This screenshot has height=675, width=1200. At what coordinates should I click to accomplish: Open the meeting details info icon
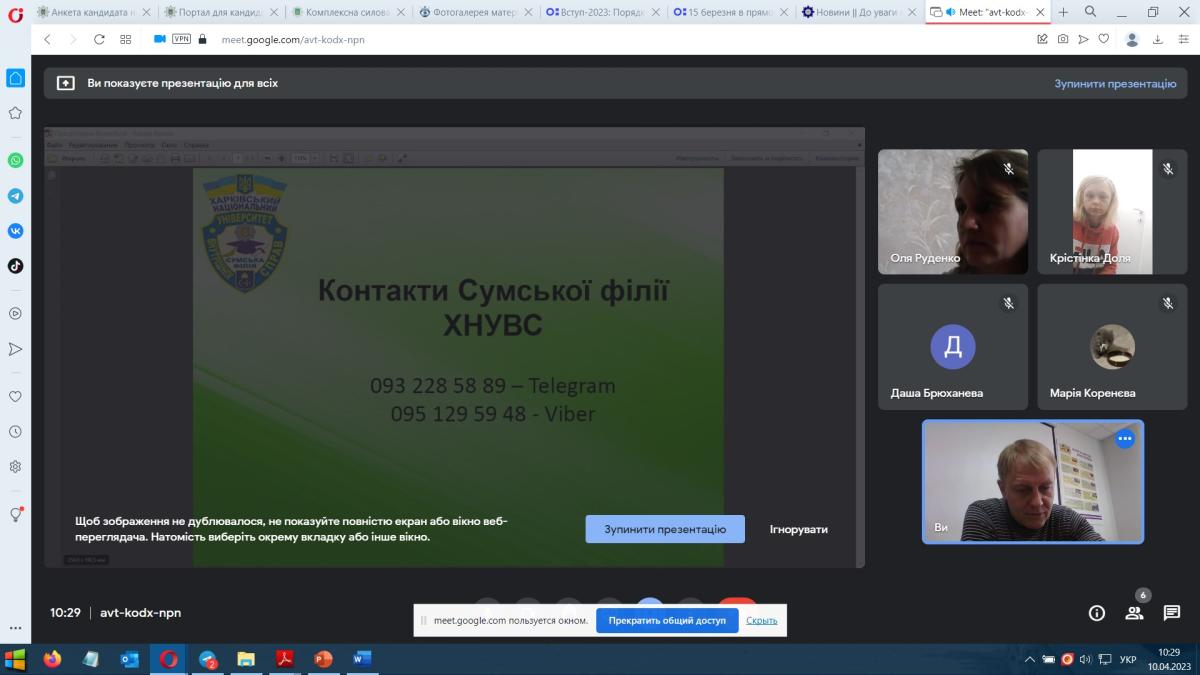[x=1097, y=613]
